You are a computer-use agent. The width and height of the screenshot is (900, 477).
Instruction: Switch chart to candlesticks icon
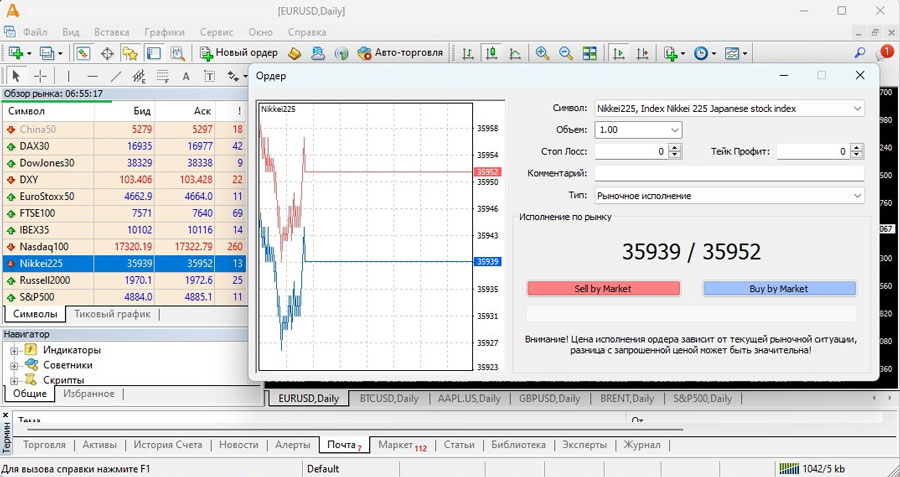click(491, 53)
